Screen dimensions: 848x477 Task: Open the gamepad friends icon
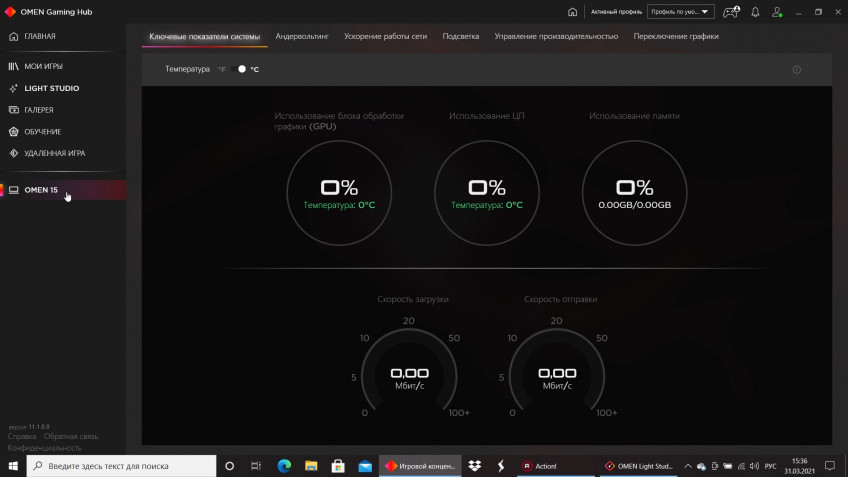731,12
